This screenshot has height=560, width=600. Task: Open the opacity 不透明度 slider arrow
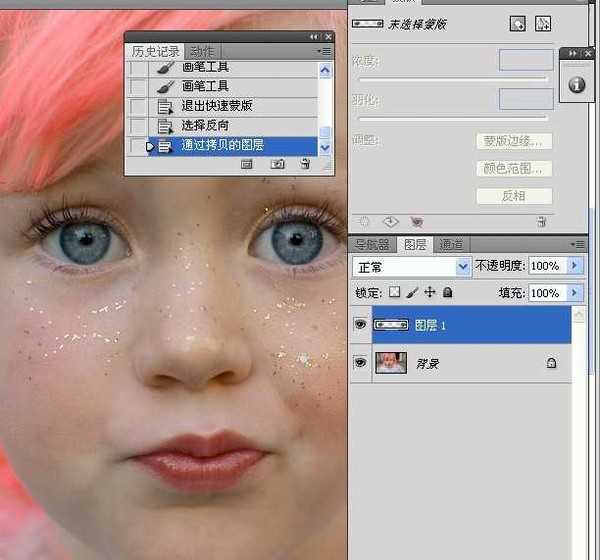[574, 267]
